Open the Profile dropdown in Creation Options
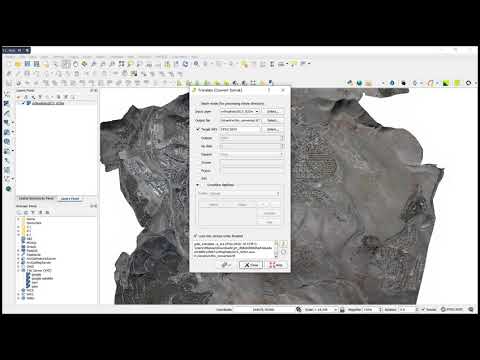Screen dimensions: 480x360 tap(245, 193)
